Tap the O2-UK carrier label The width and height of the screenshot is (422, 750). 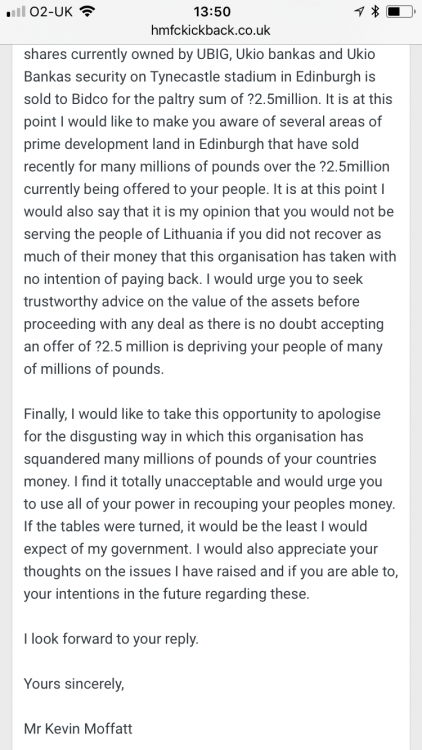click(x=51, y=11)
